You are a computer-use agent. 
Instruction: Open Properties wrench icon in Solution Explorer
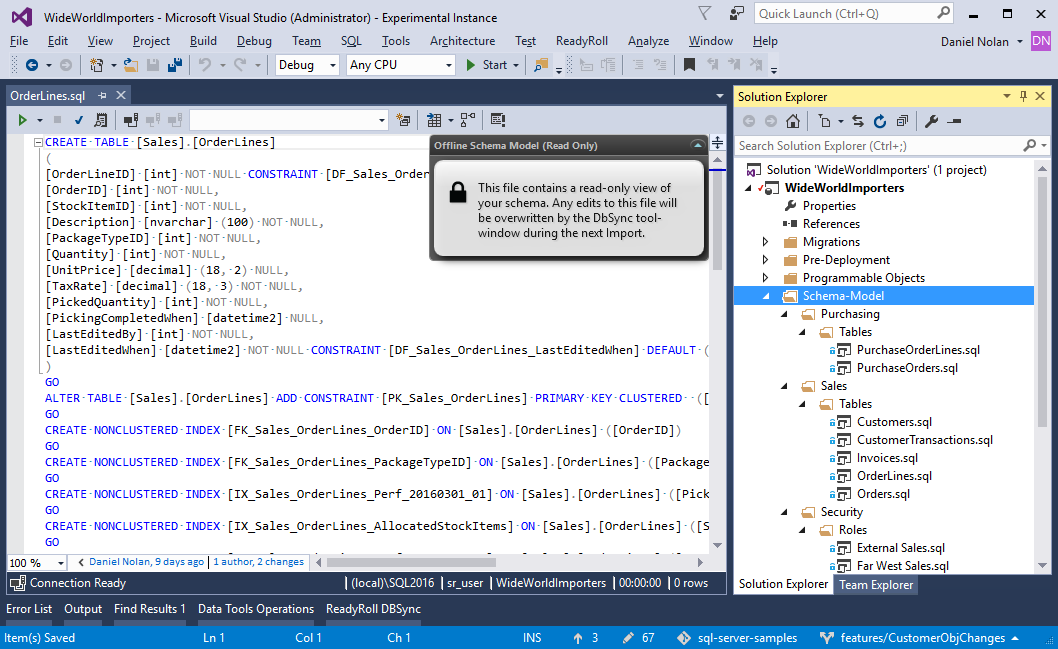931,121
